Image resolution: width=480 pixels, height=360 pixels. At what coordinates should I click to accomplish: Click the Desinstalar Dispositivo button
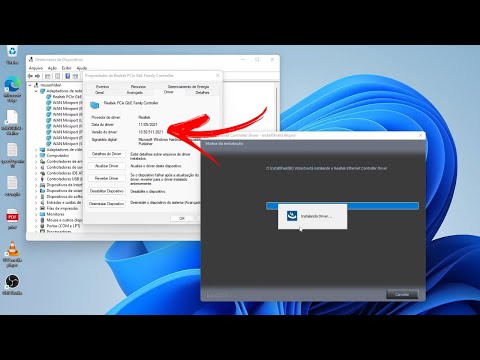pos(107,204)
